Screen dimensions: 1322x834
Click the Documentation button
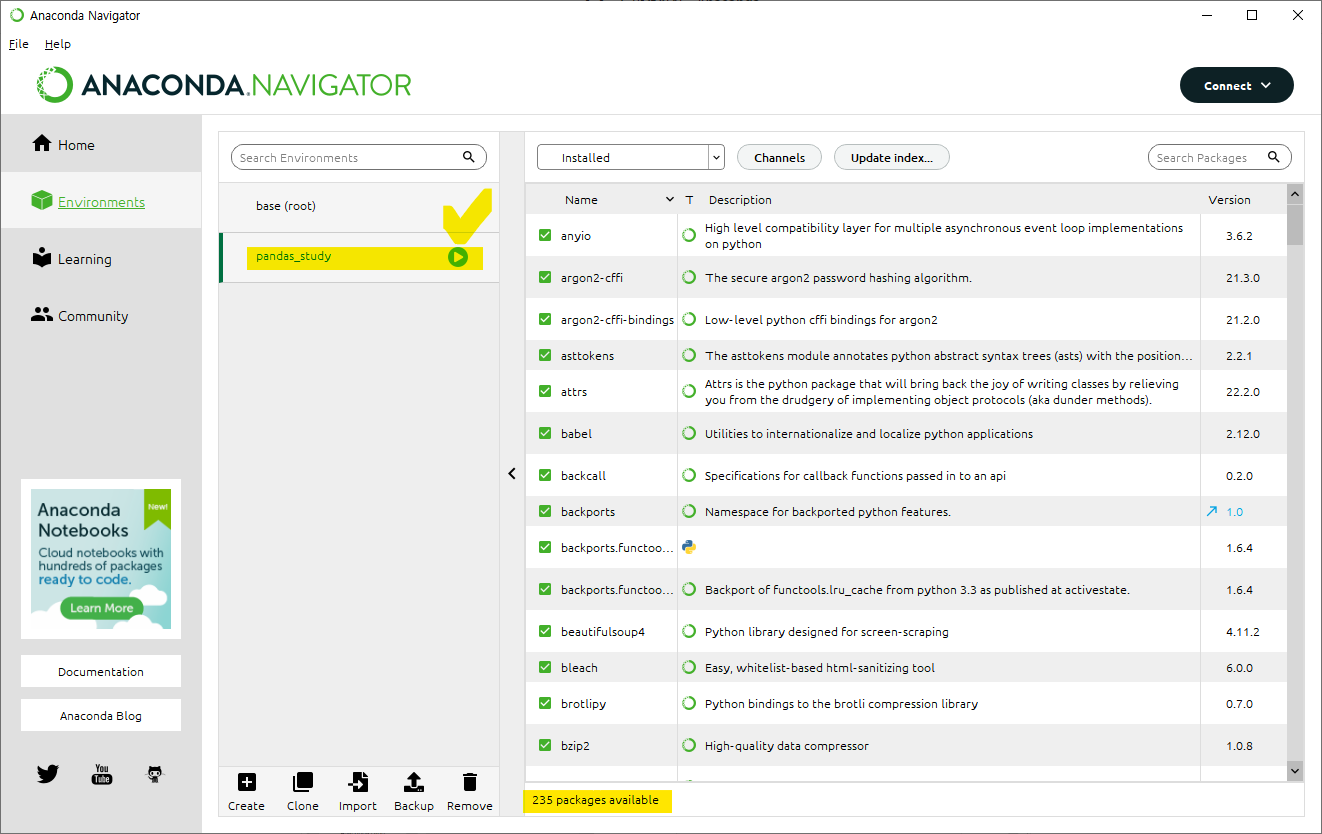point(101,671)
